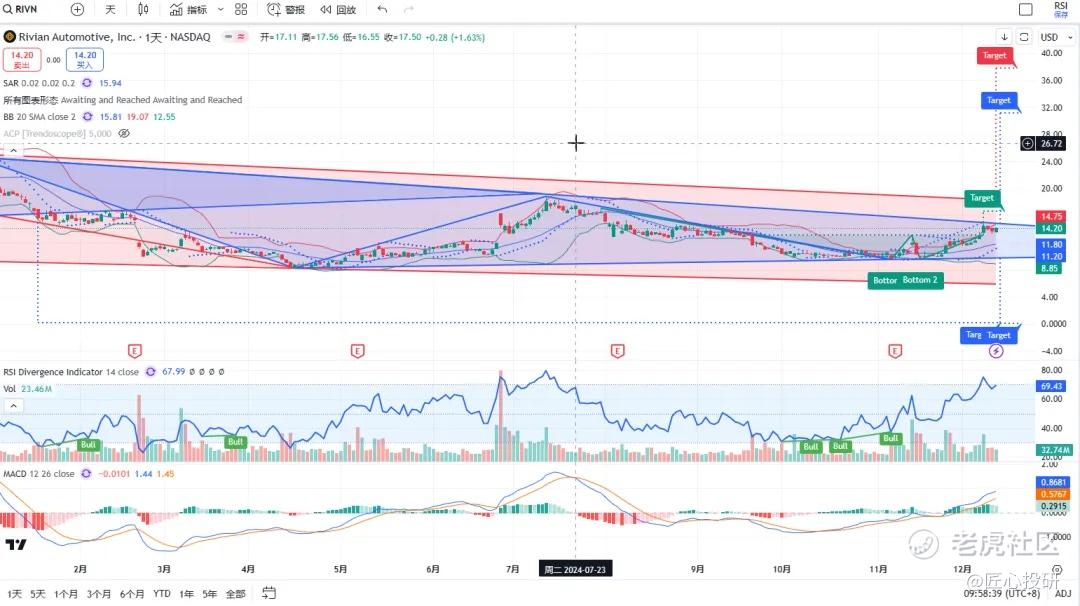Set the range to 1天
Screen dimensions: 1080x606
click(15, 594)
